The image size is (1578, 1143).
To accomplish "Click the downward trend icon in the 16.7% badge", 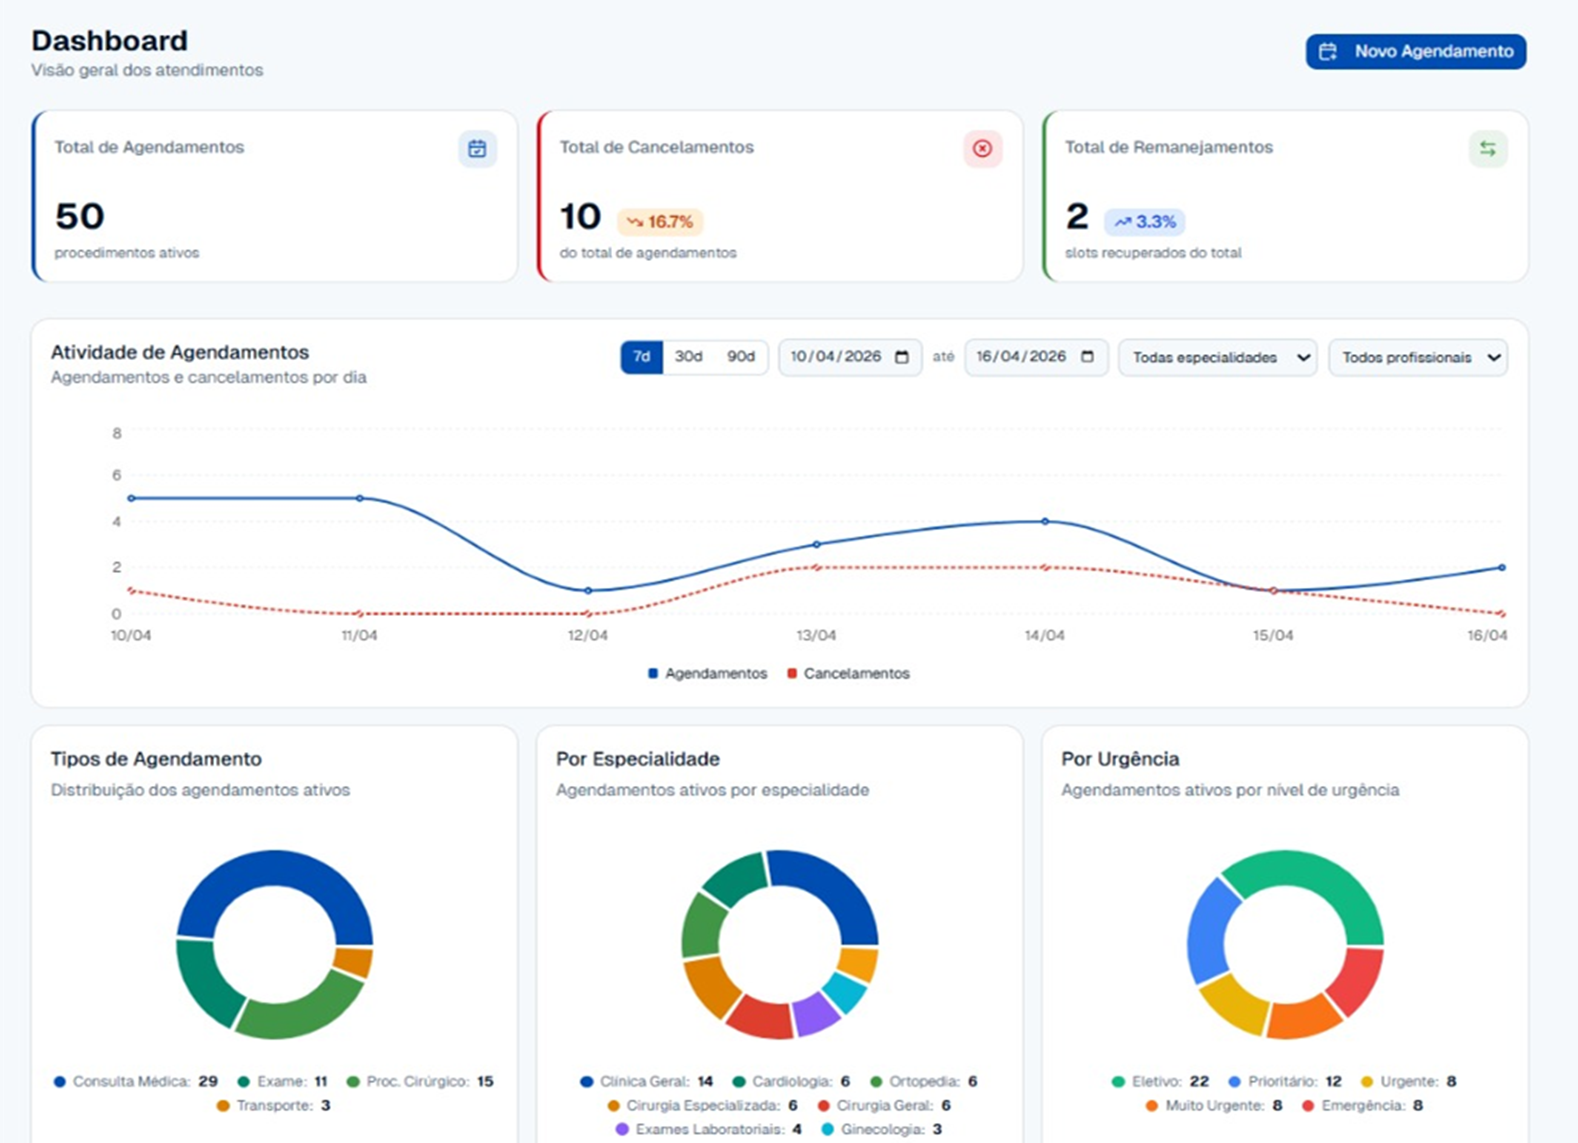I will click(x=634, y=222).
